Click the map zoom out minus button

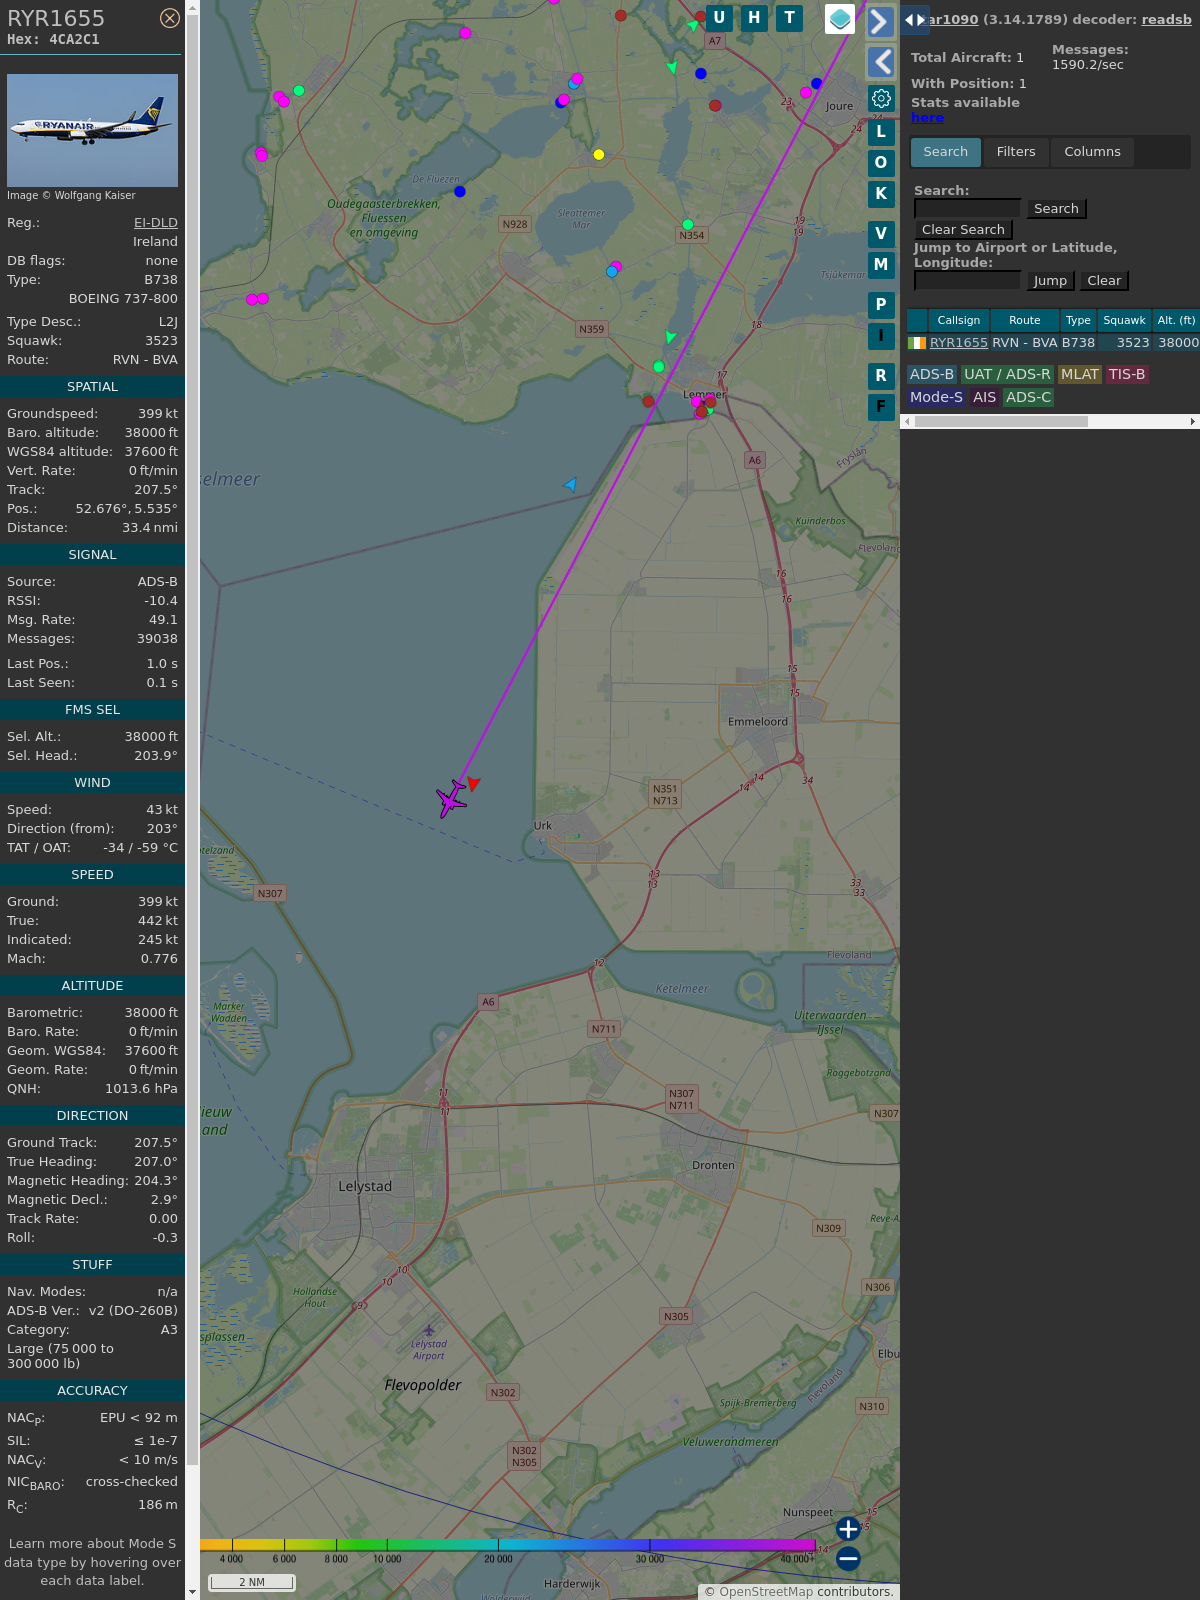coord(848,1558)
